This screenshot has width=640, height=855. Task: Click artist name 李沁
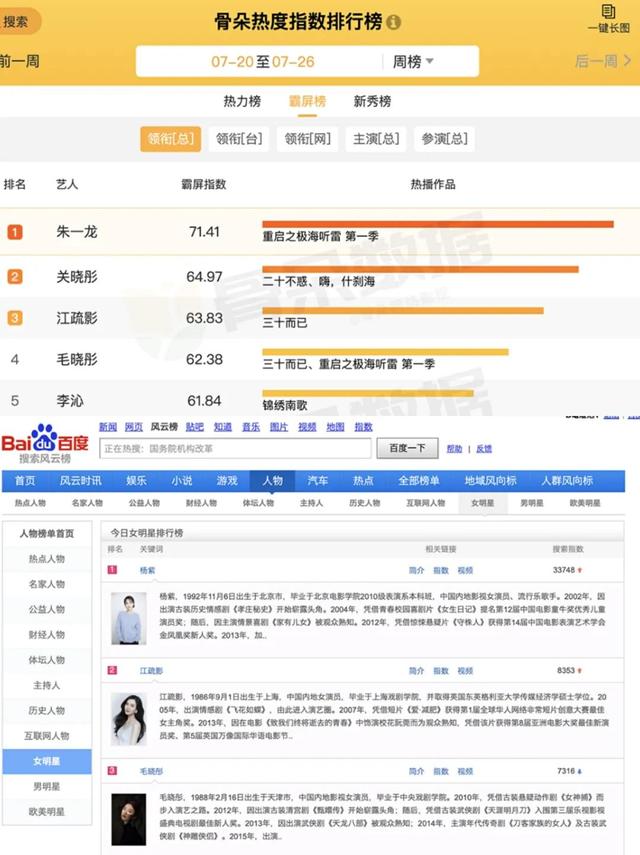[x=70, y=401]
